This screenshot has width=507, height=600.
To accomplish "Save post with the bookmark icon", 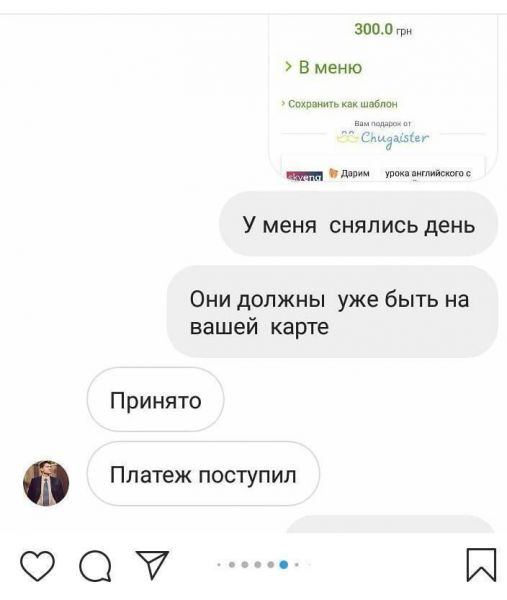I will 481,565.
